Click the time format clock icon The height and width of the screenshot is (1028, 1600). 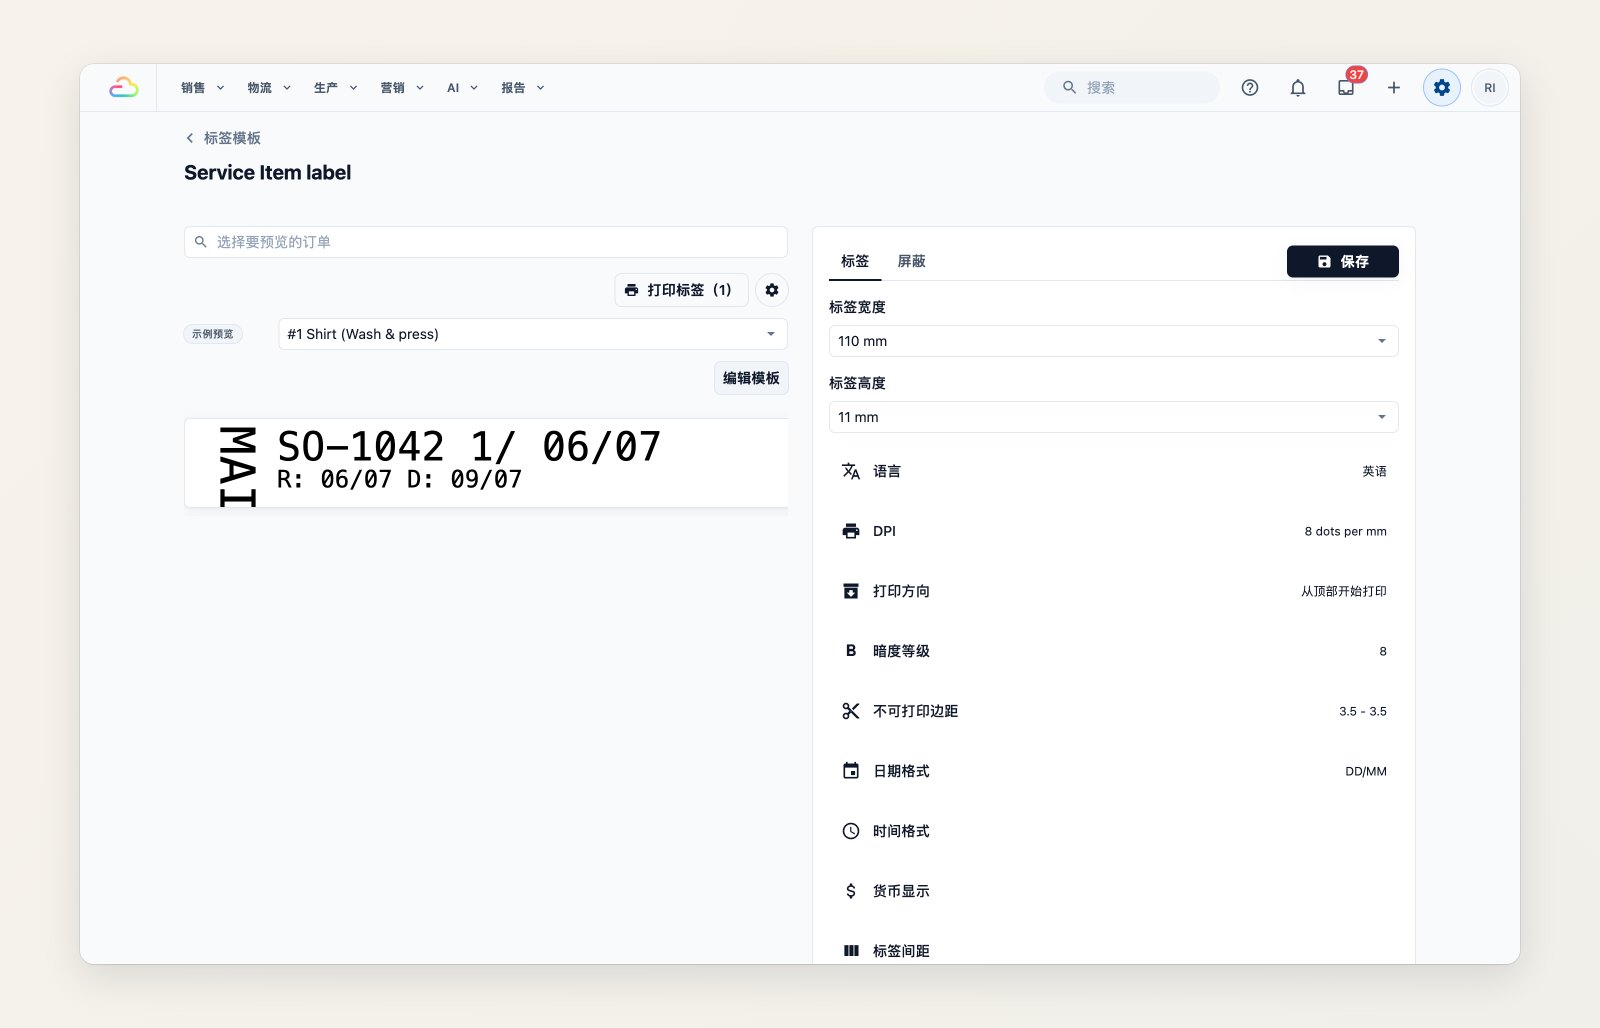pyautogui.click(x=851, y=831)
